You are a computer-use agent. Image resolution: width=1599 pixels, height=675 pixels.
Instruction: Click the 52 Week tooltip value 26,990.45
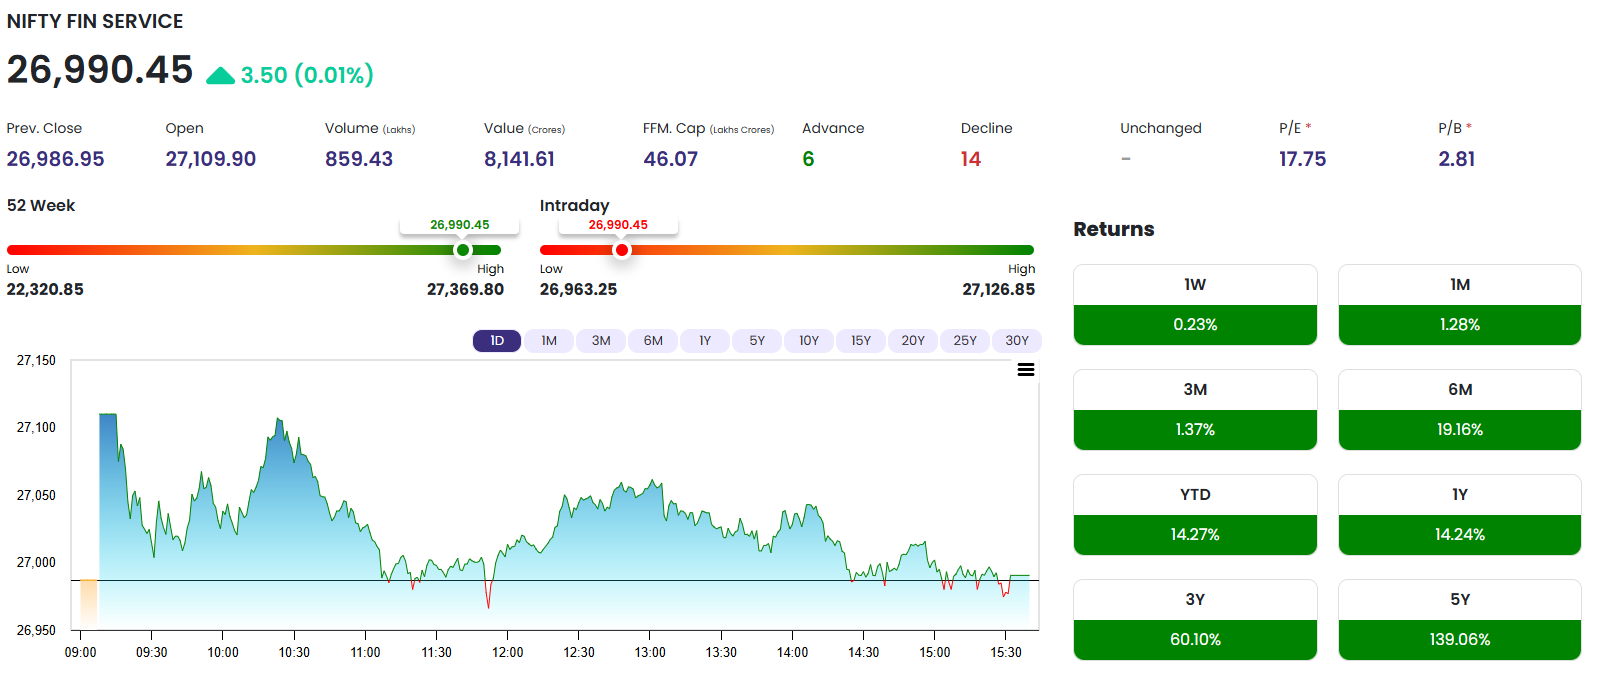click(460, 225)
